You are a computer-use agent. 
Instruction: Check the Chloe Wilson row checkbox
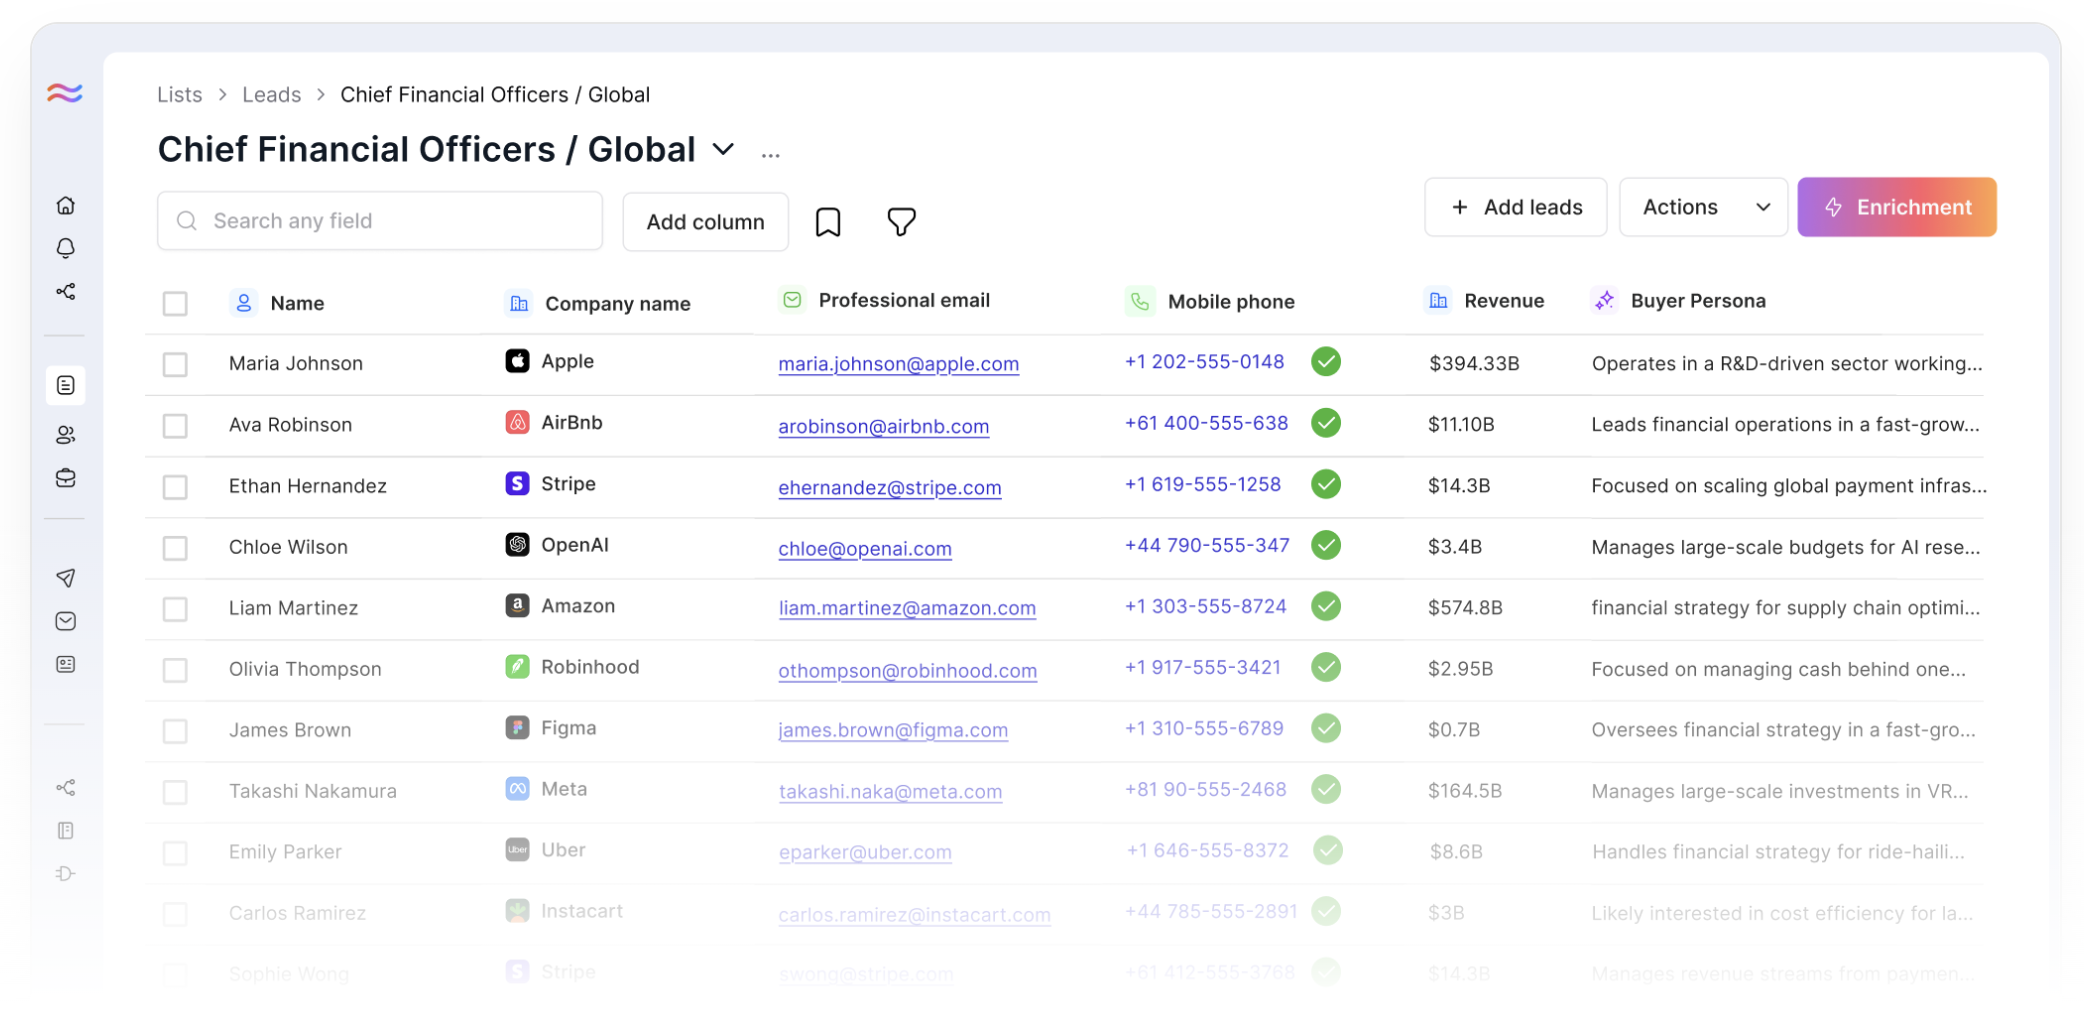tap(175, 548)
